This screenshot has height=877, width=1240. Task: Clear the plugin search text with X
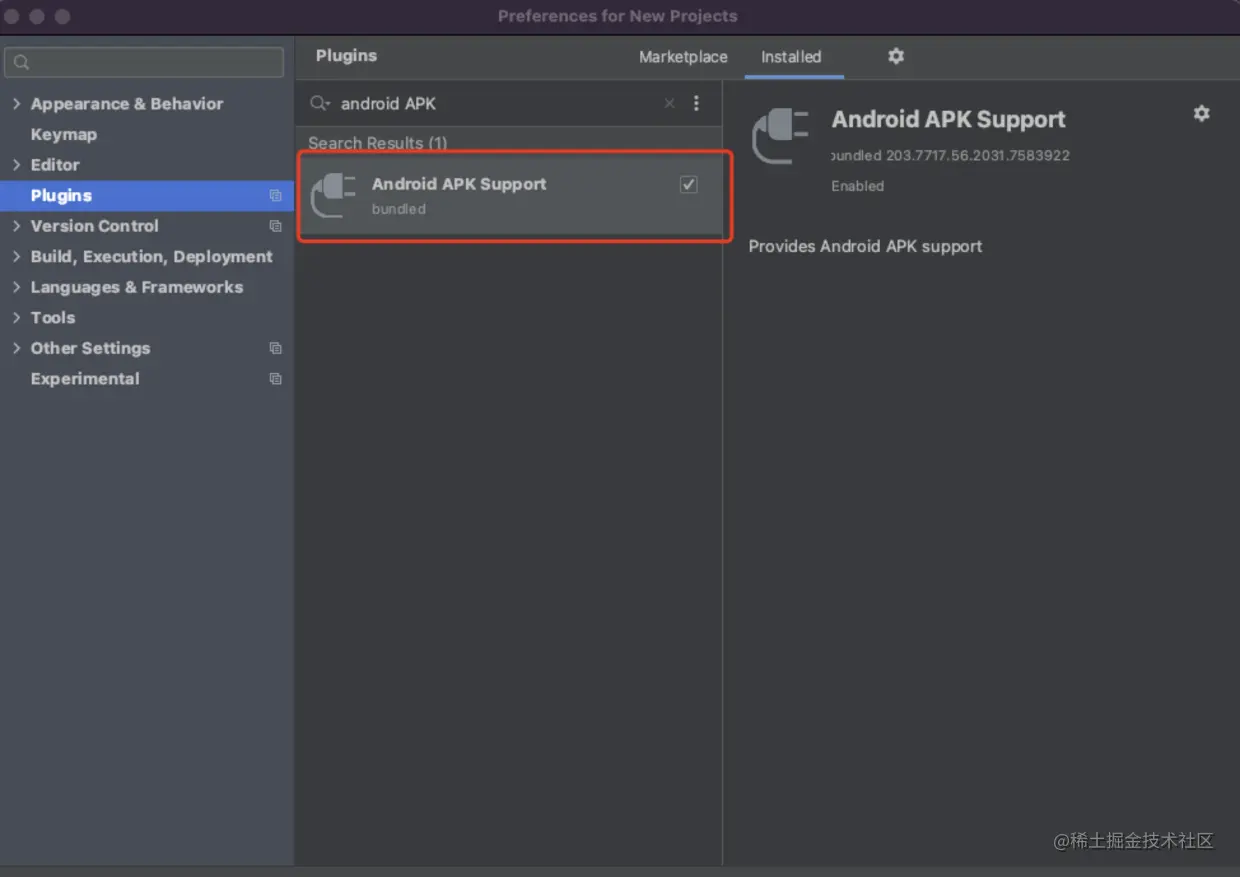pos(669,103)
